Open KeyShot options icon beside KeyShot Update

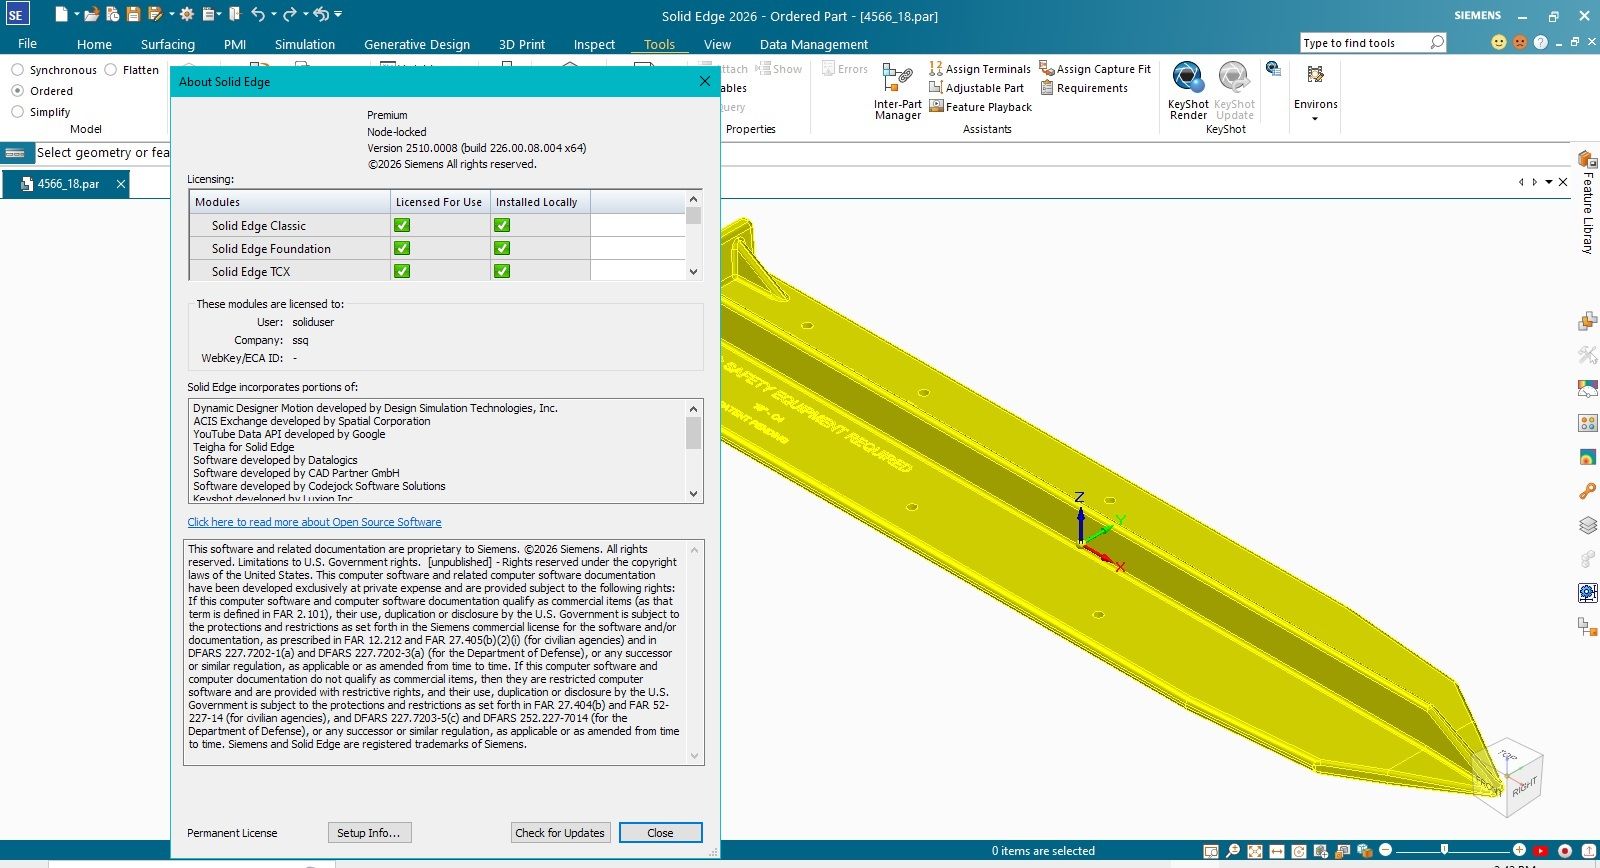tap(1273, 69)
